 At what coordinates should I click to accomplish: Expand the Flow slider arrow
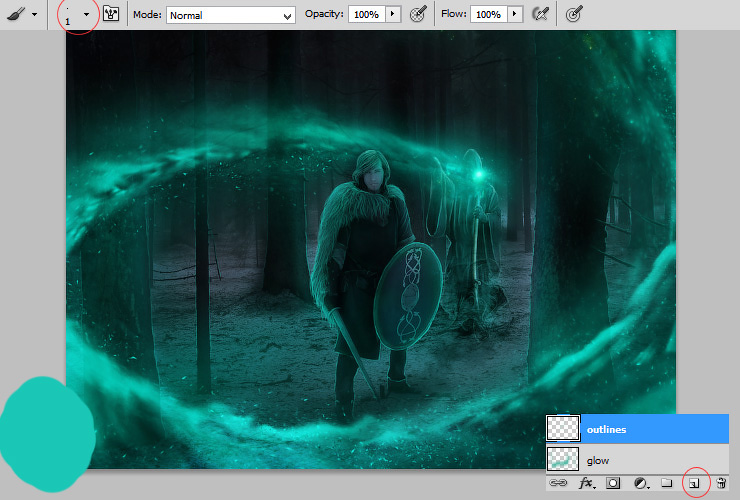click(515, 15)
